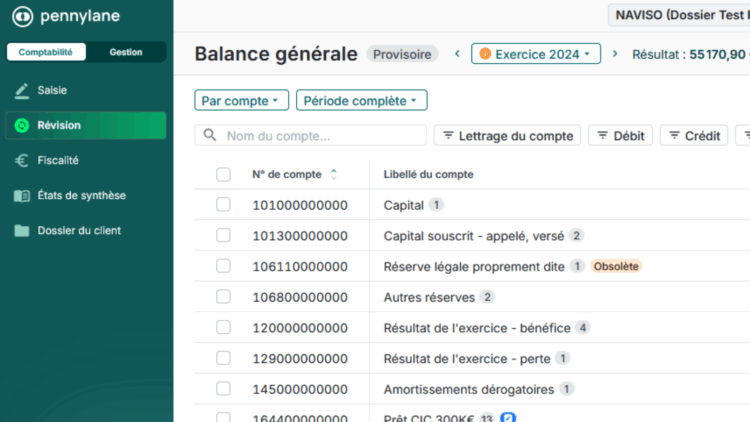Switch to the Gestion tab
This screenshot has width=750, height=422.
click(x=126, y=52)
